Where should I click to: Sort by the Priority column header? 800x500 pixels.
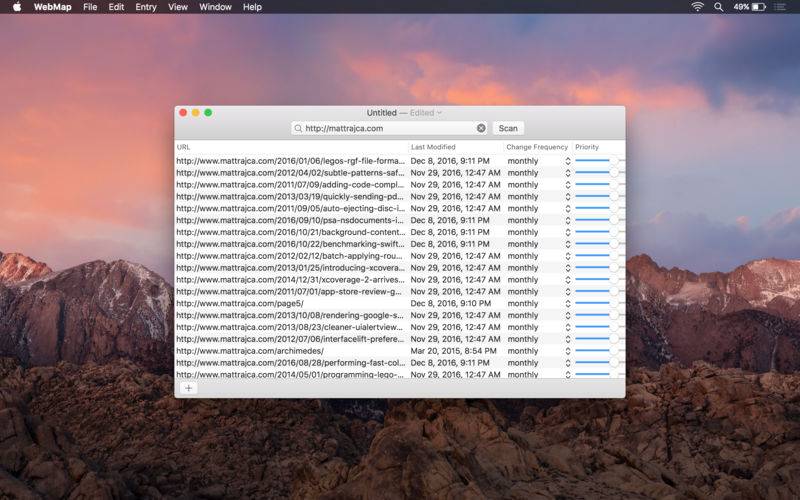[599, 147]
